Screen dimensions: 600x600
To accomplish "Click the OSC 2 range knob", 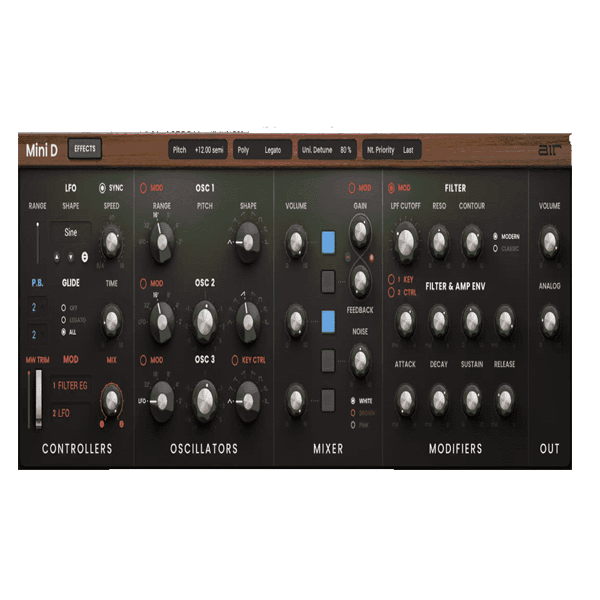I will (x=161, y=322).
